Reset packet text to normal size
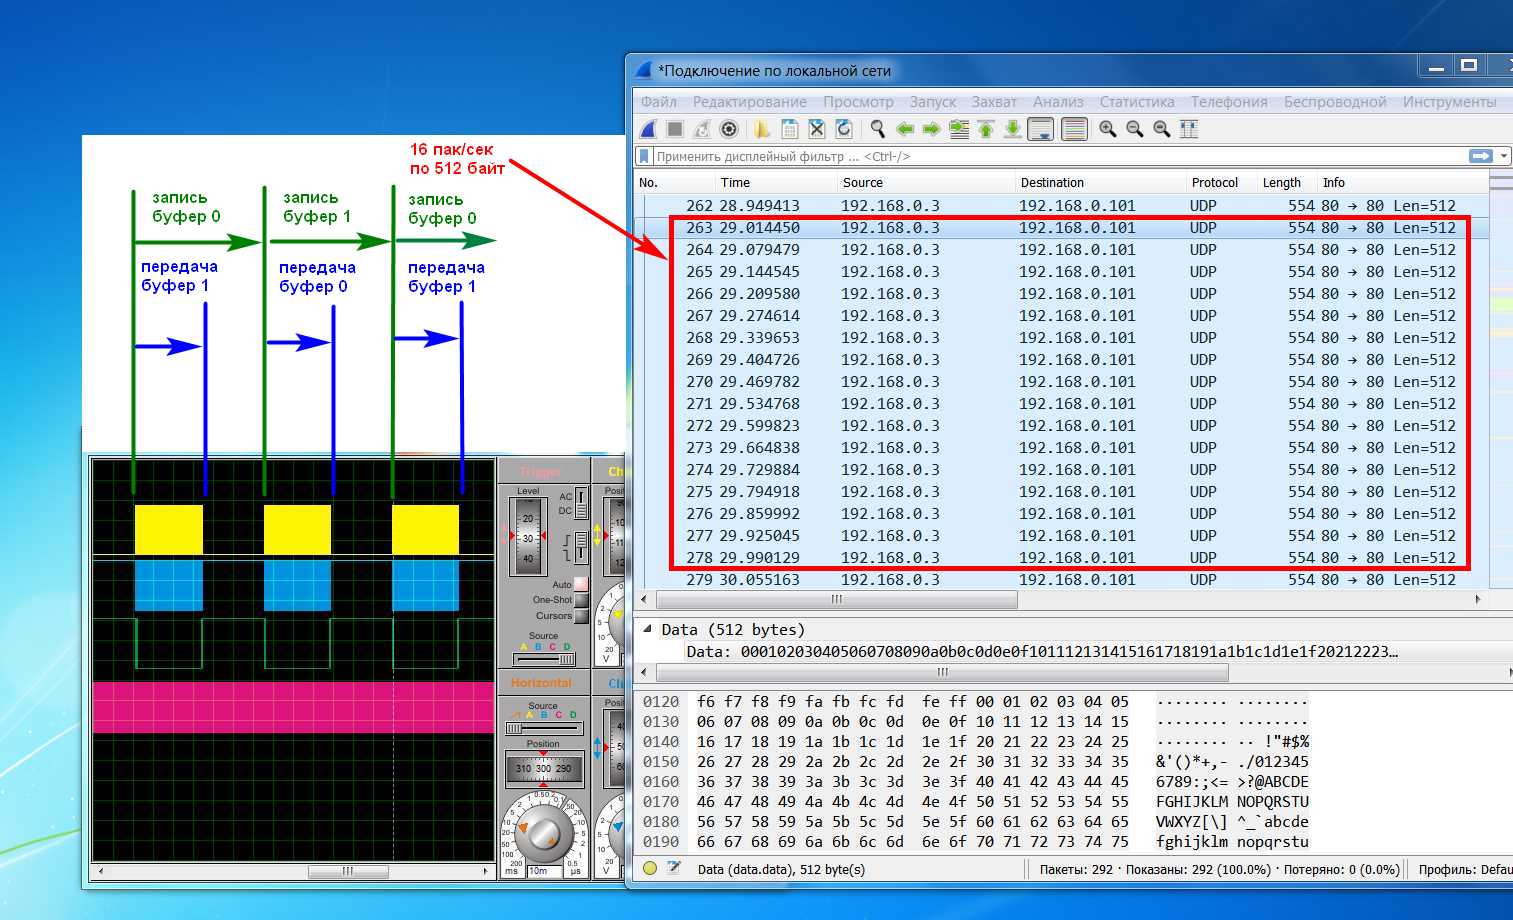The height and width of the screenshot is (920, 1513). pyautogui.click(x=1161, y=129)
